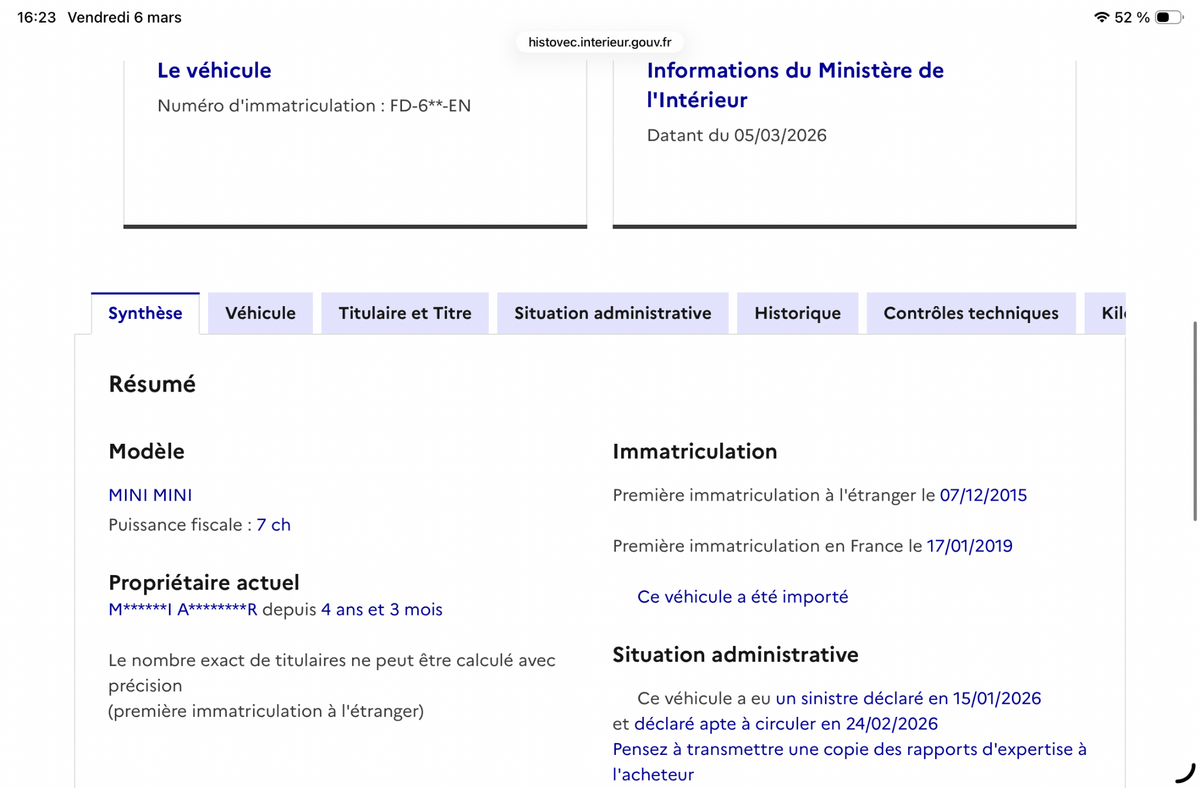Select 'Datant du 05/03/2026' text

(x=737, y=135)
